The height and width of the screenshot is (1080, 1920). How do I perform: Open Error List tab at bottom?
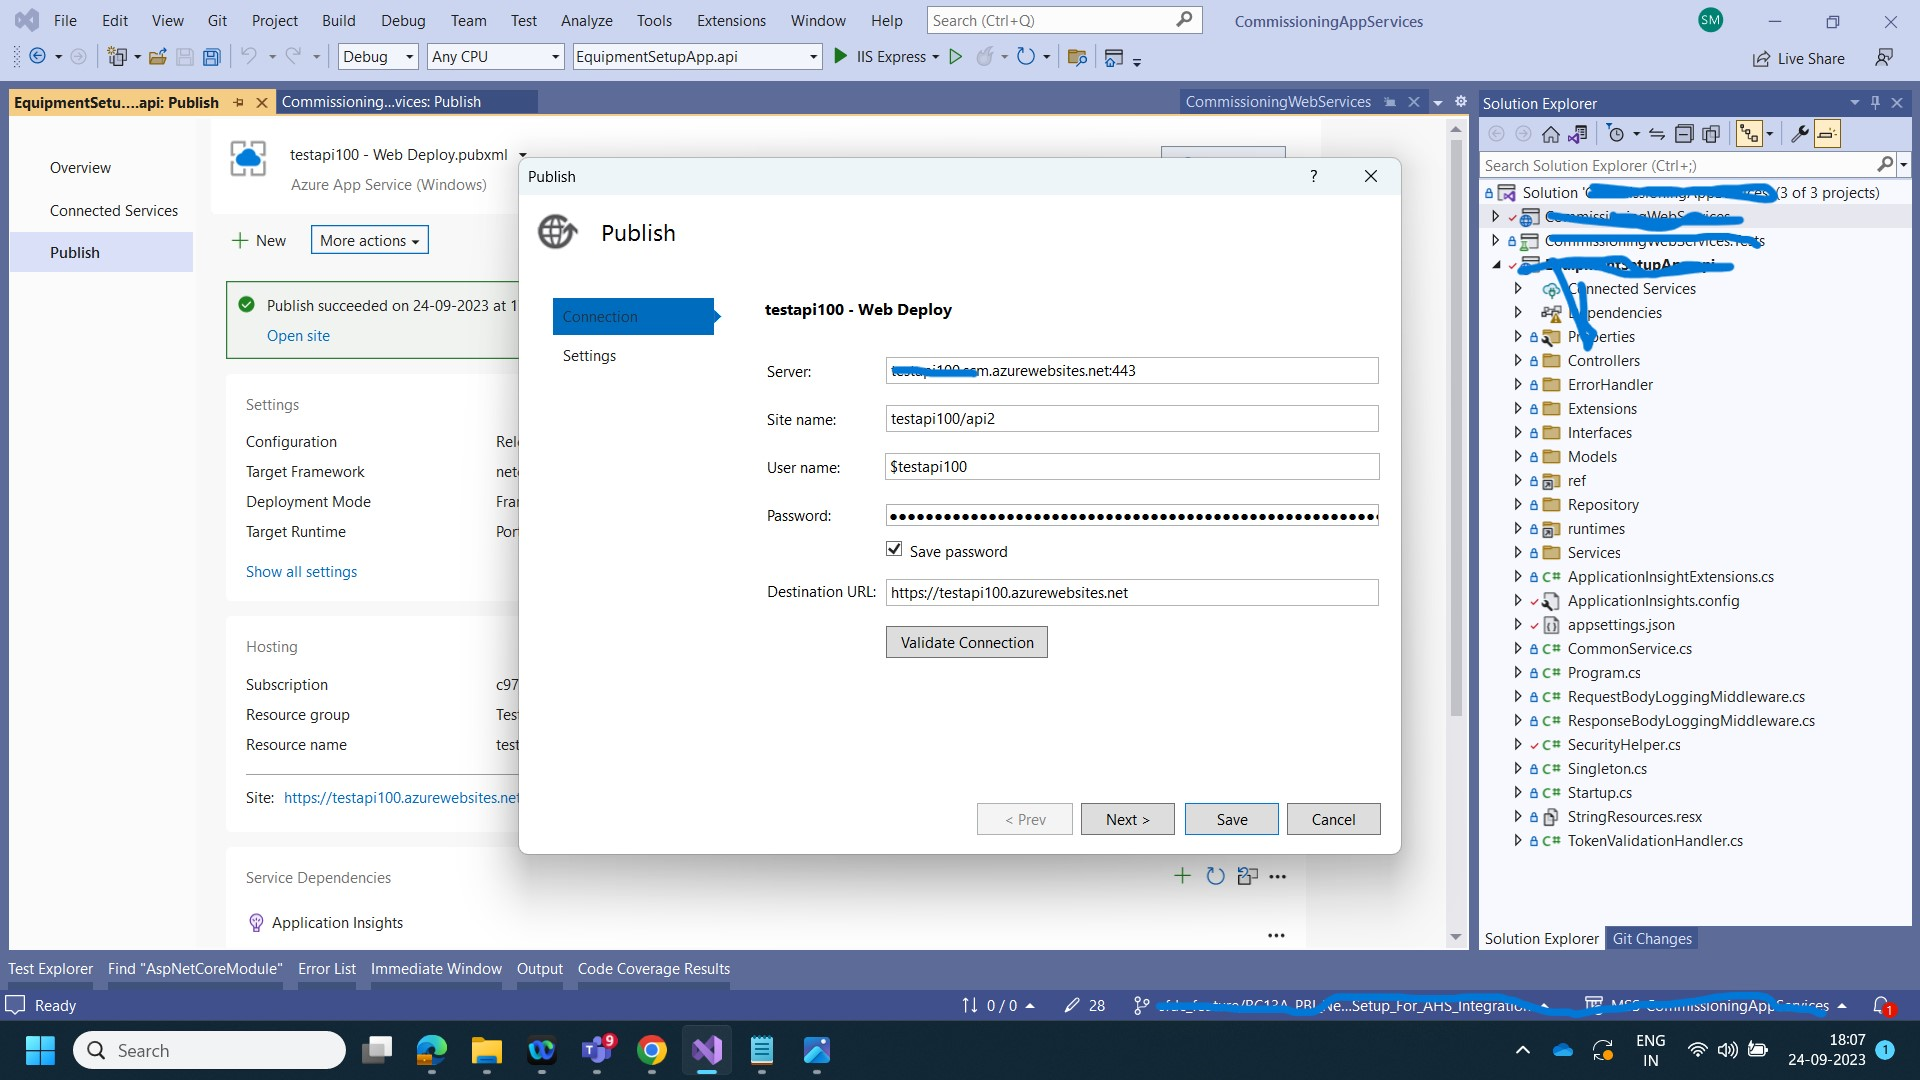click(326, 968)
